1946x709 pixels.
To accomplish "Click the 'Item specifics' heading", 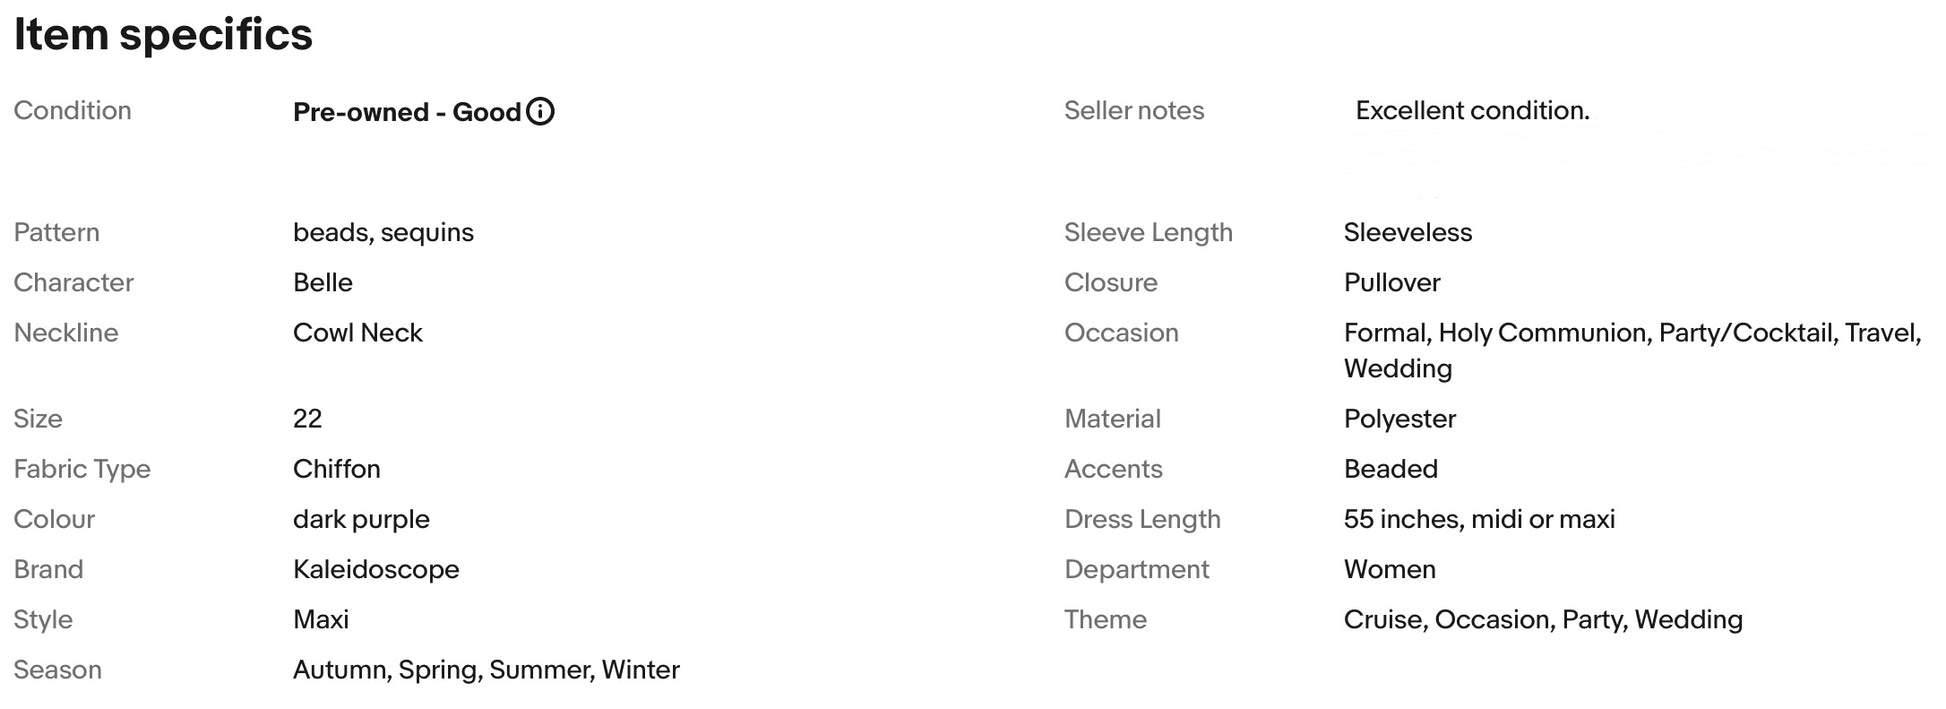I will pos(163,35).
